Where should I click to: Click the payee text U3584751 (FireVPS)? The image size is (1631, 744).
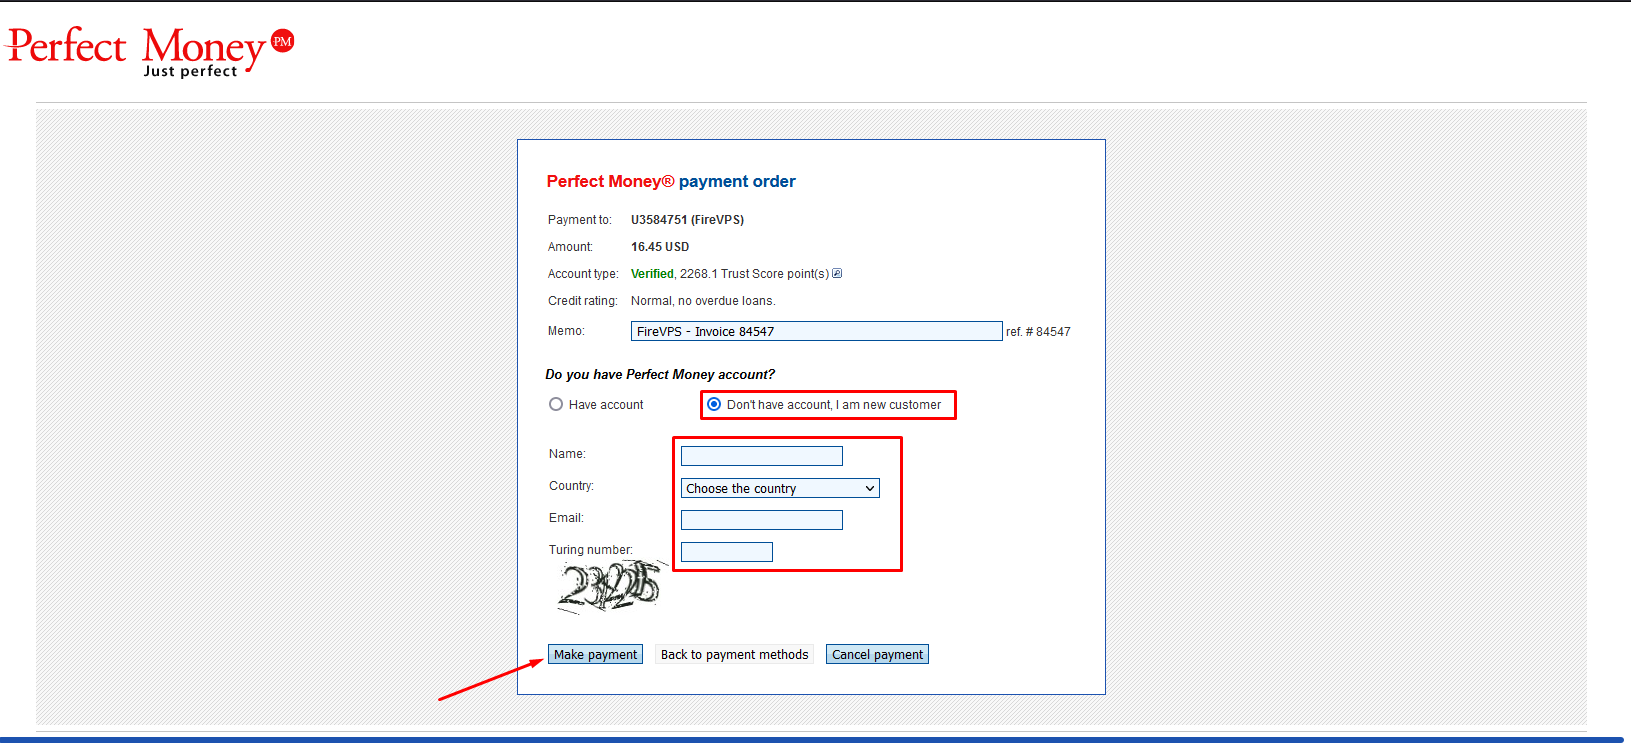(687, 219)
